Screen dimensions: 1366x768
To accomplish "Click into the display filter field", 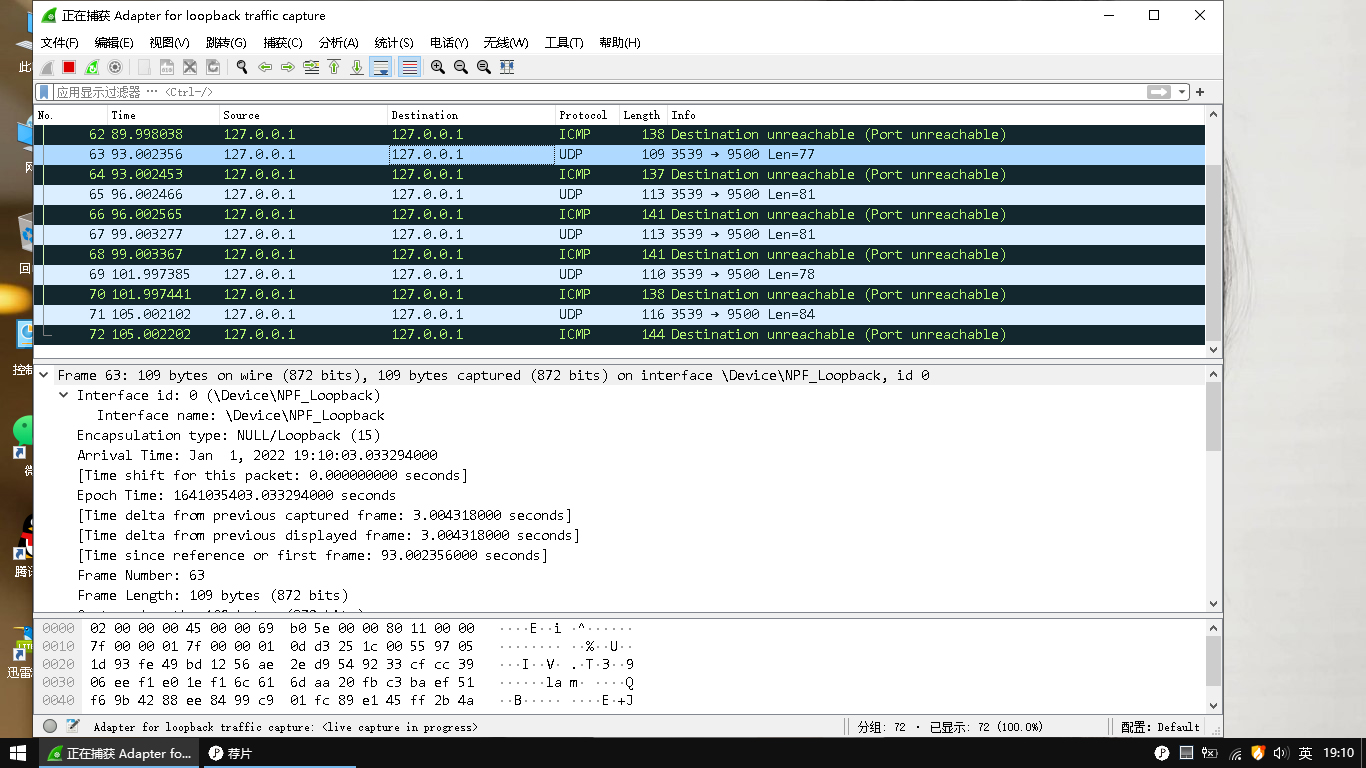I will [600, 92].
